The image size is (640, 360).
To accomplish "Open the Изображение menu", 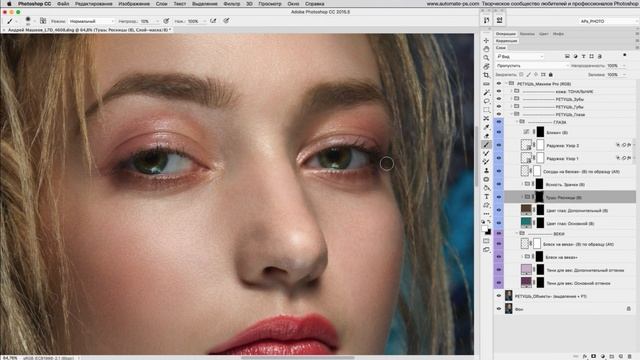I will coord(134,4).
